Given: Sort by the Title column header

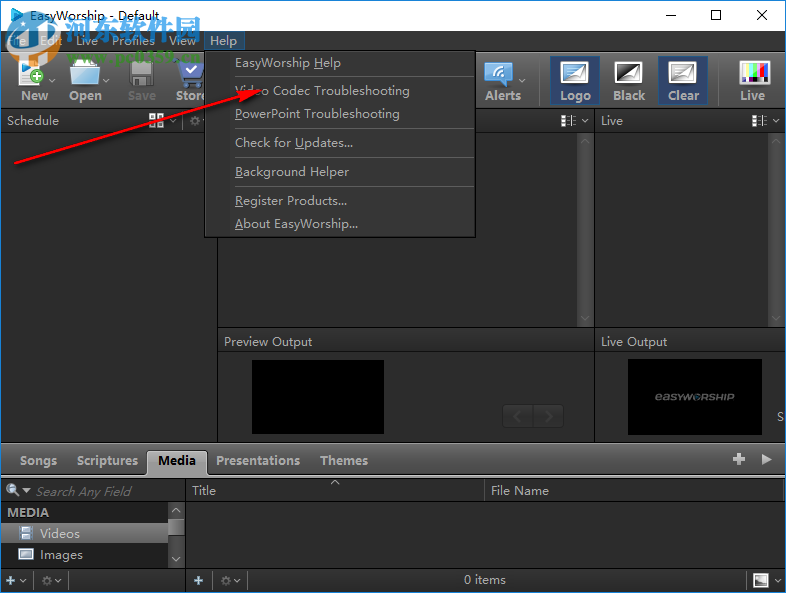Looking at the screenshot, I should pyautogui.click(x=335, y=491).
